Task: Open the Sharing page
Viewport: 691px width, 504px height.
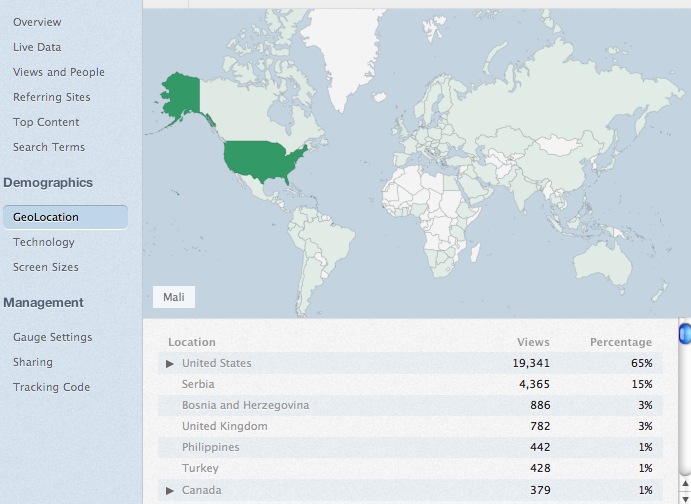Action: pos(33,362)
